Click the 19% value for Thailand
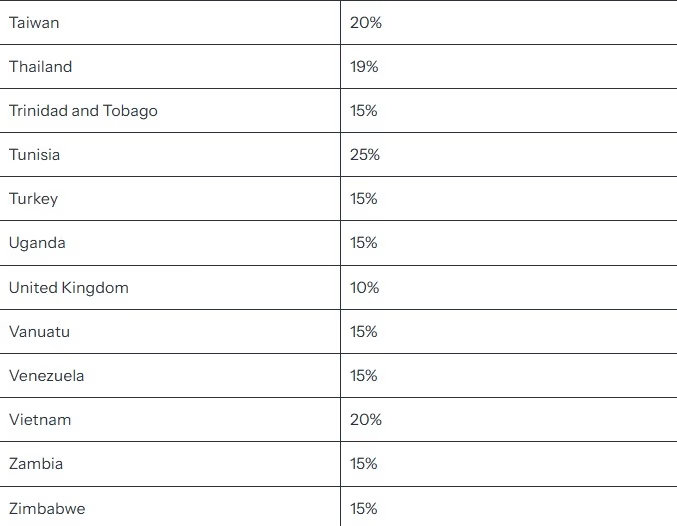The image size is (677, 526). pos(364,67)
